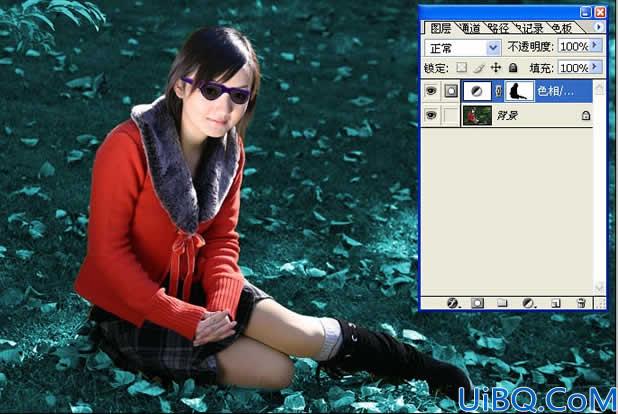Click the 背景 layer name
The width and height of the screenshot is (618, 414).
pos(507,116)
